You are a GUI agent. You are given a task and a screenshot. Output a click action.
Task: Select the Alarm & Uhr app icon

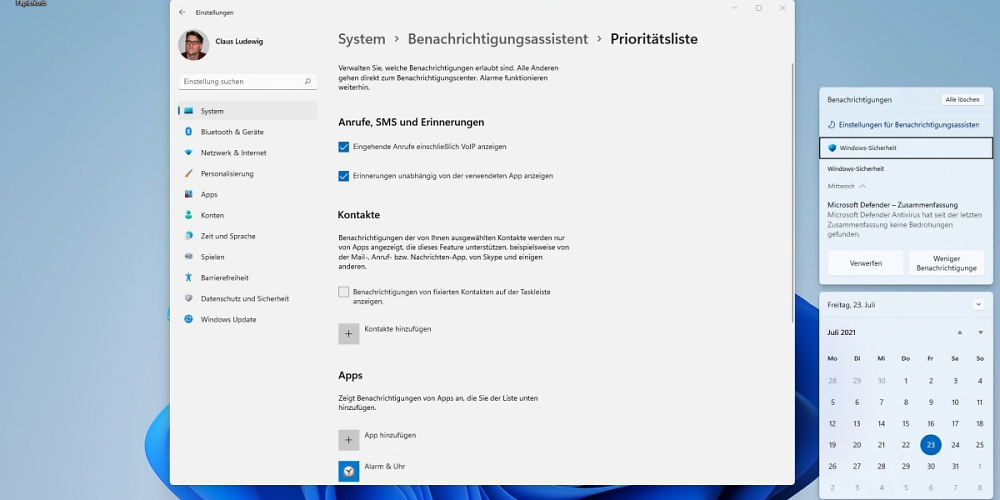349,471
